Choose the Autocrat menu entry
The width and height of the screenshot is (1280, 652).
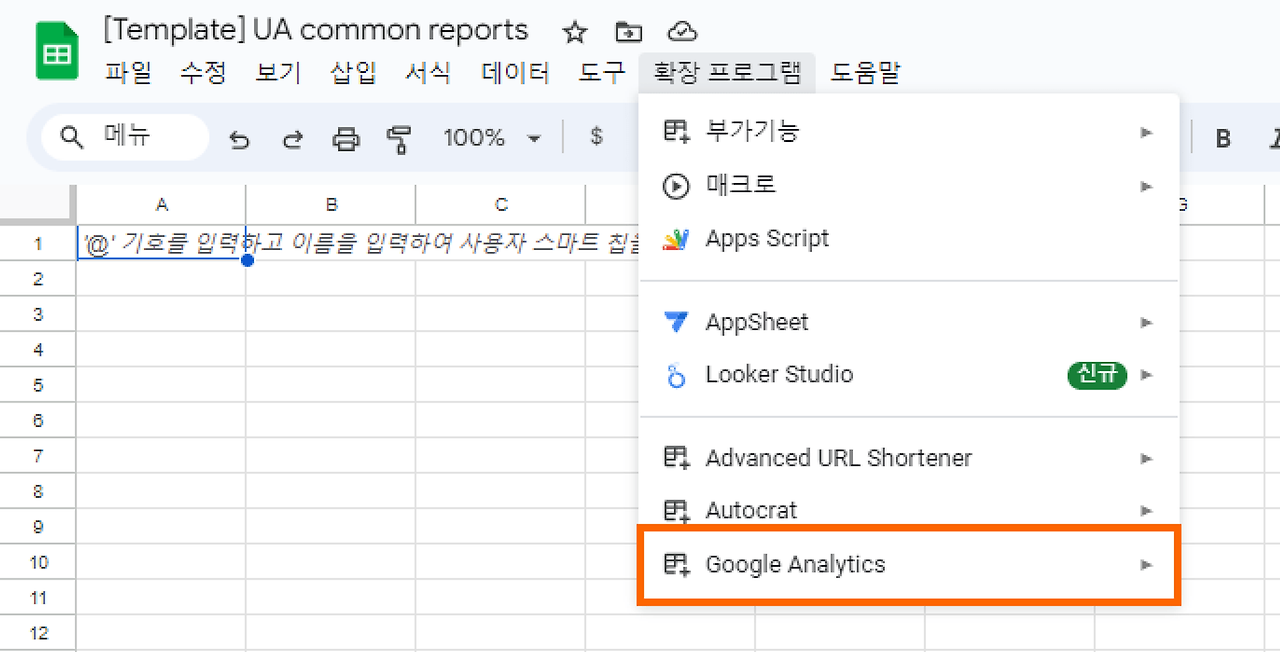(909, 510)
